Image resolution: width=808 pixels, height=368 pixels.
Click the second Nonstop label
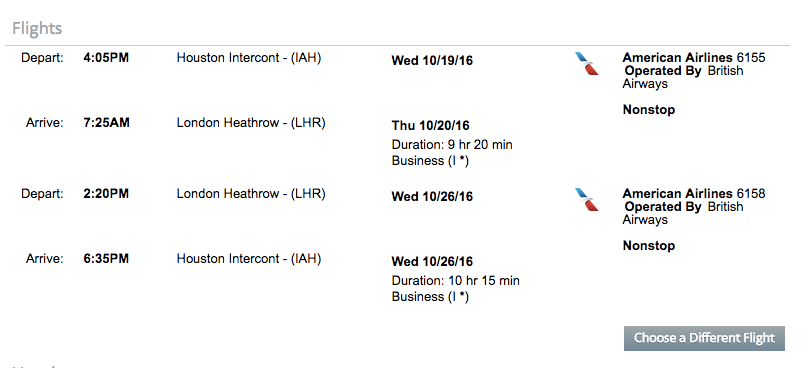[x=649, y=246]
